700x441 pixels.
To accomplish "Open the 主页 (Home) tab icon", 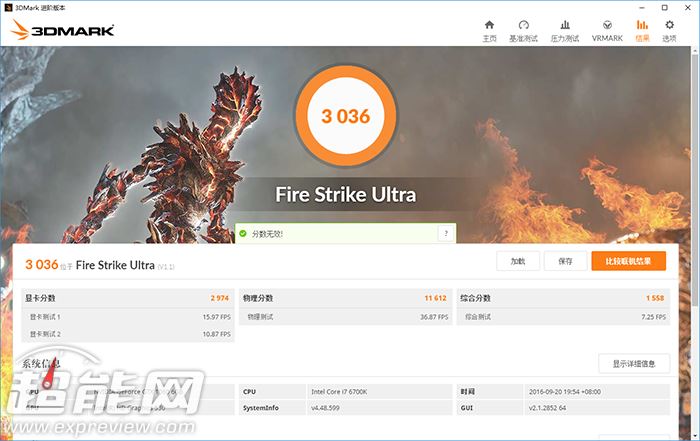I will coord(489,25).
